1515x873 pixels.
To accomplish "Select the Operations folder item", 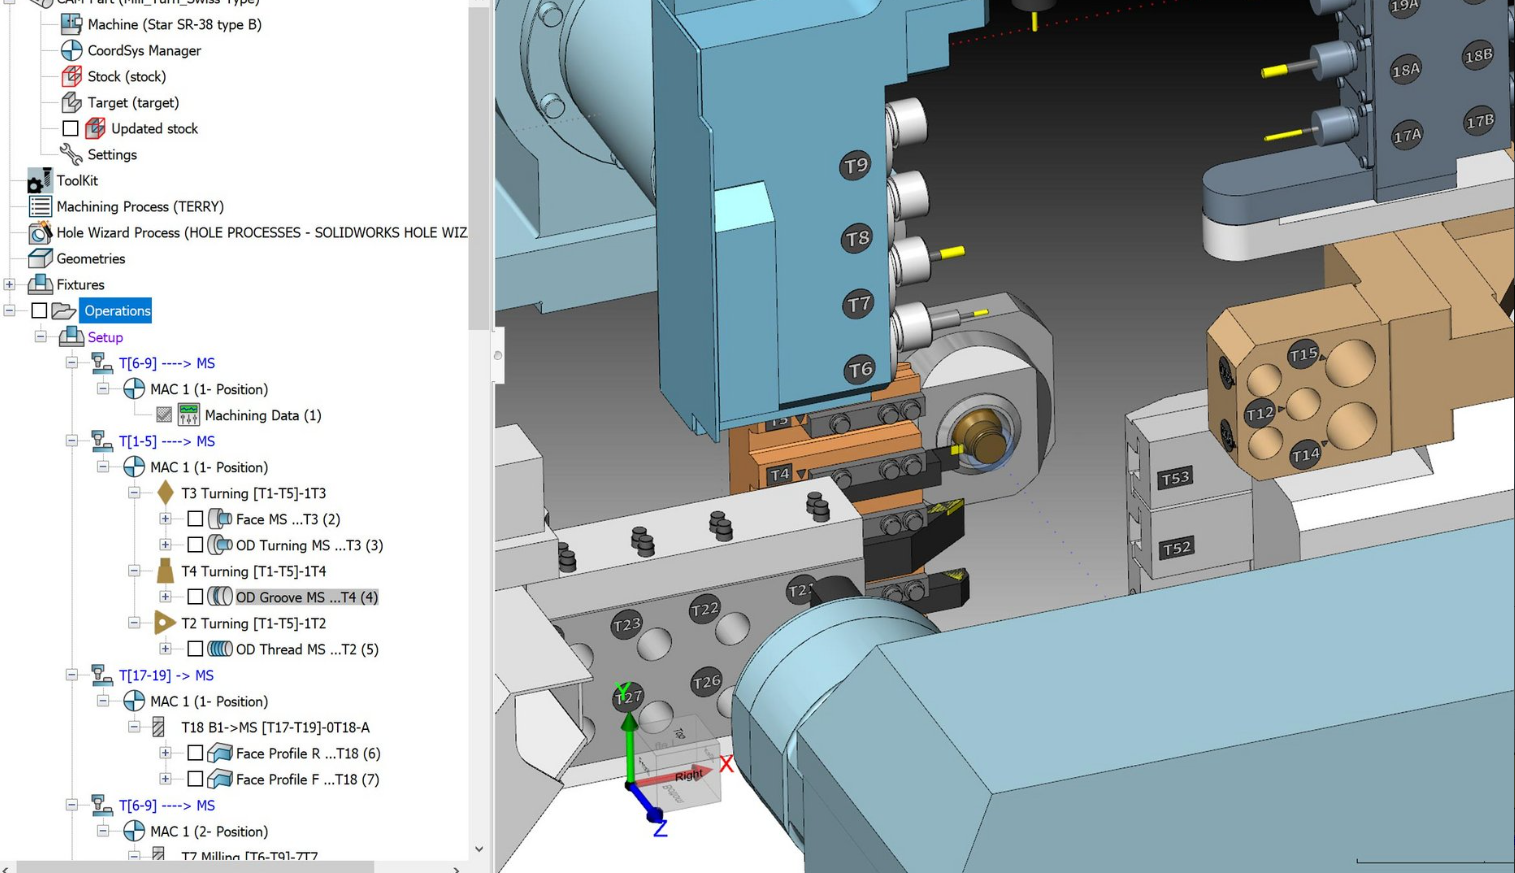I will click(x=116, y=311).
